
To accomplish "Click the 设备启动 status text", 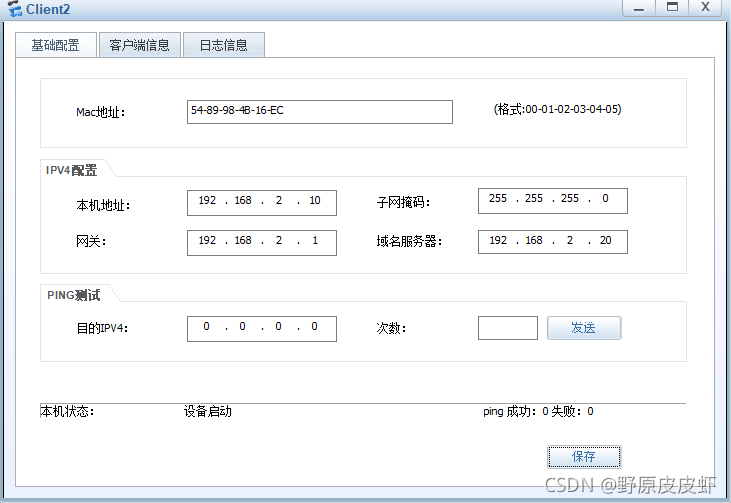I will click(x=207, y=411).
